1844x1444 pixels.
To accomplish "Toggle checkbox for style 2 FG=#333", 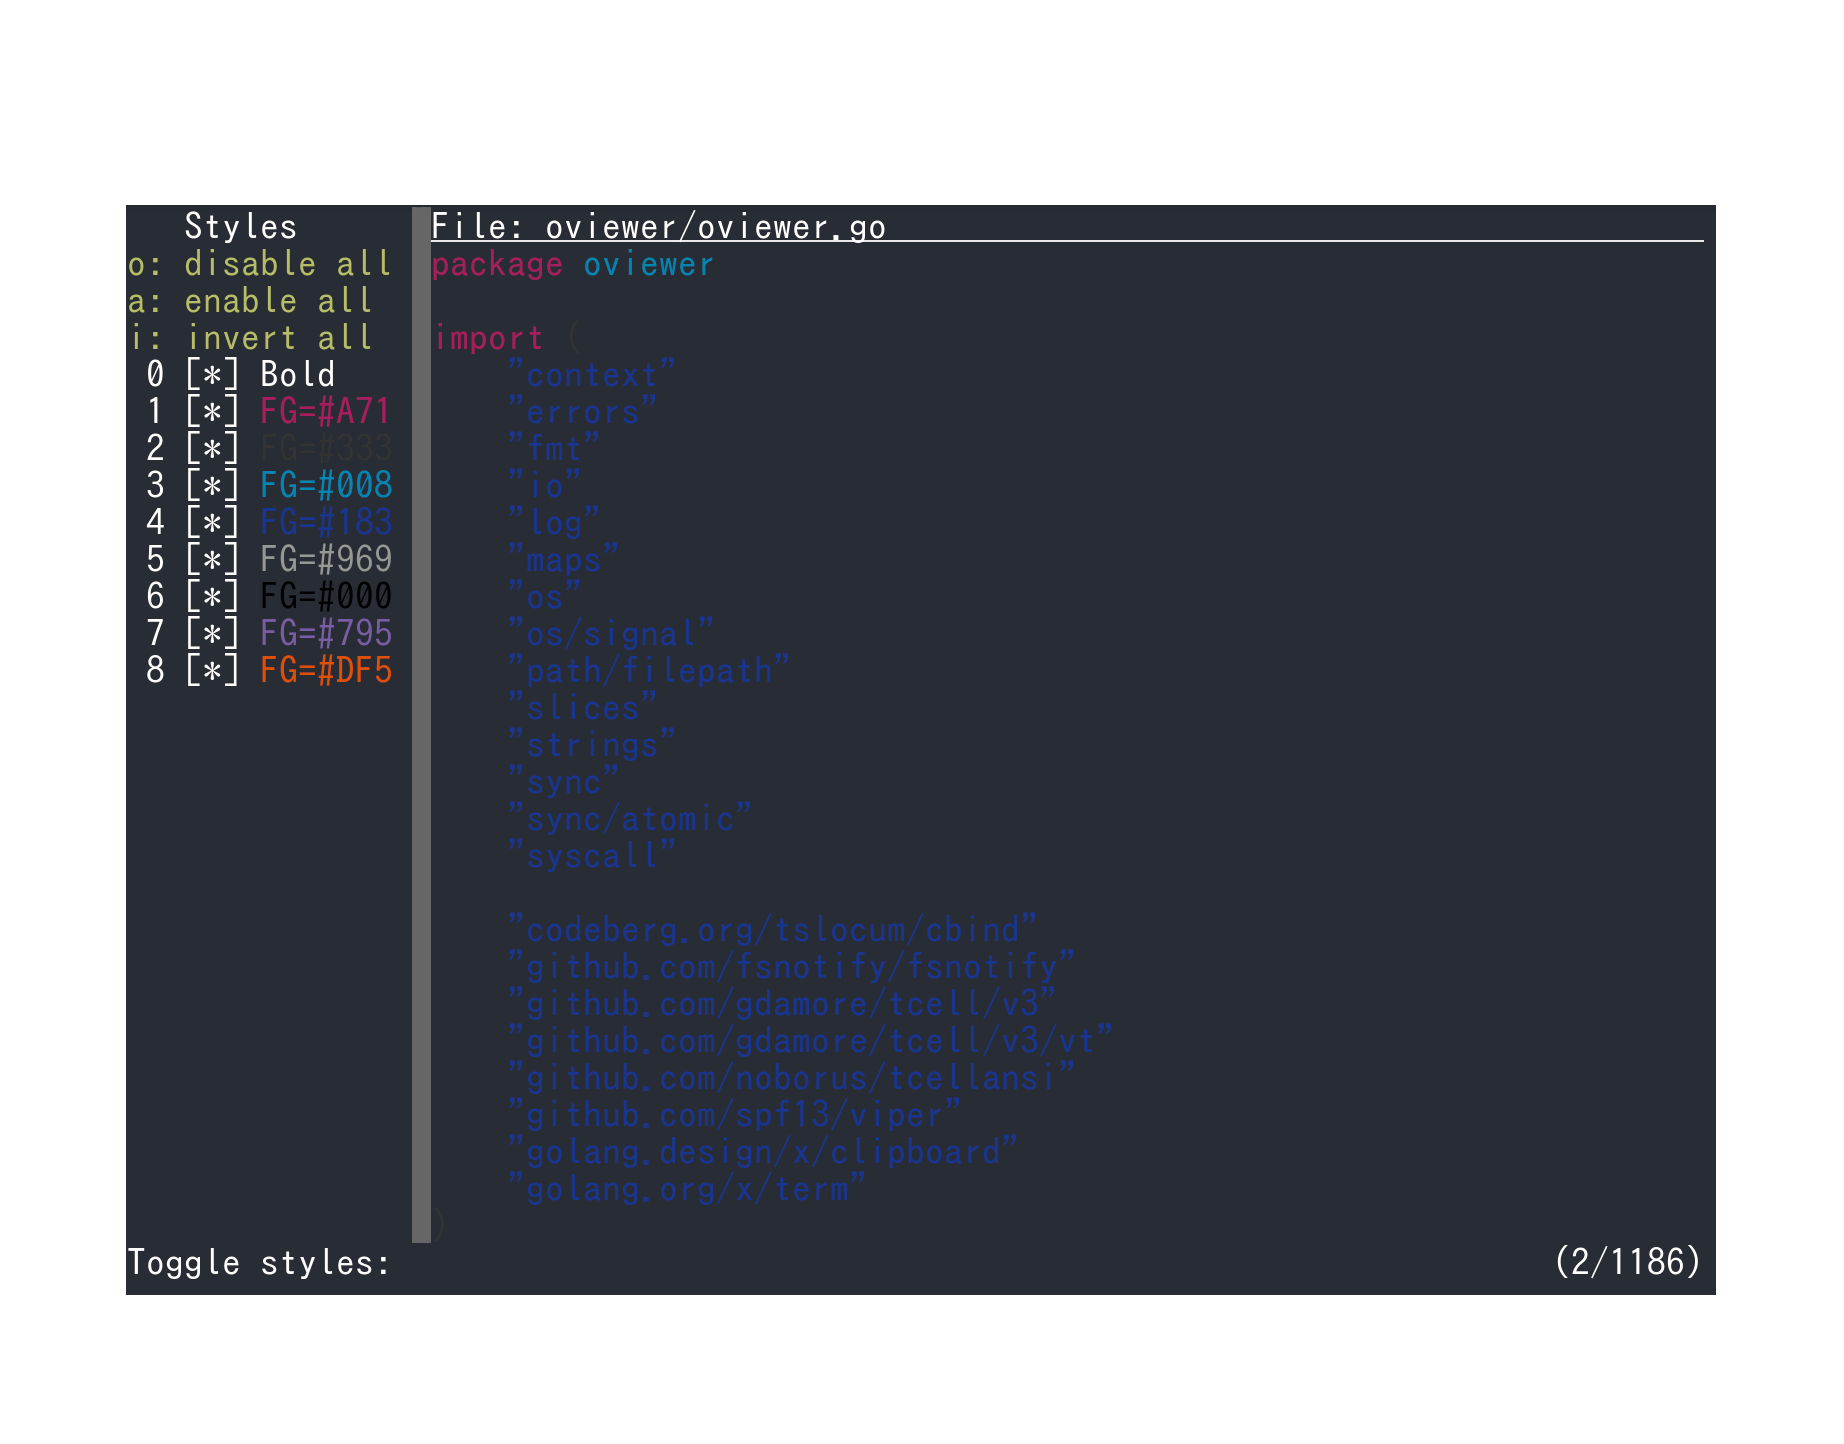I will pyautogui.click(x=212, y=449).
